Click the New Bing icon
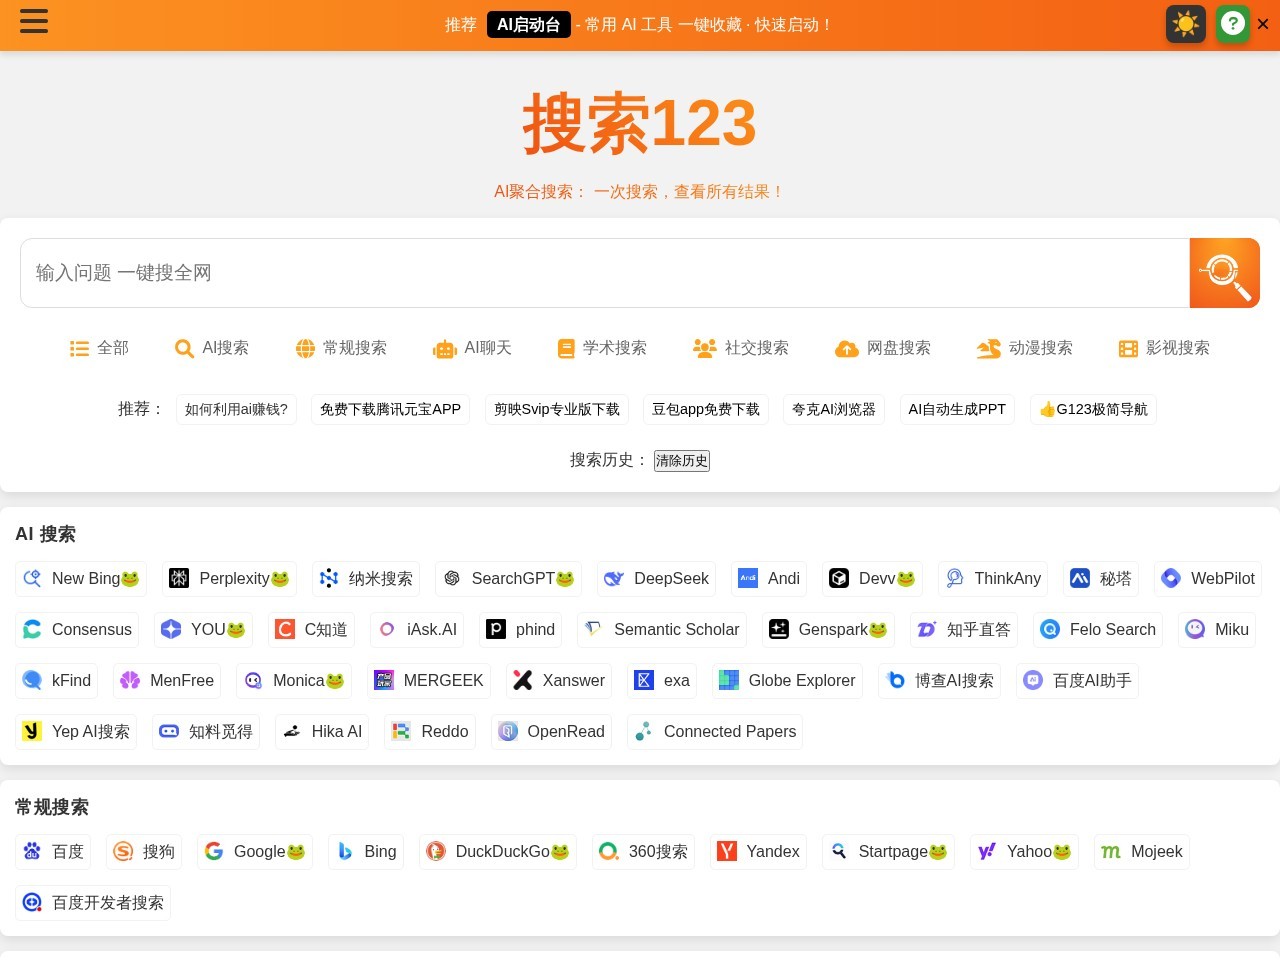1280x960 pixels. [32, 578]
